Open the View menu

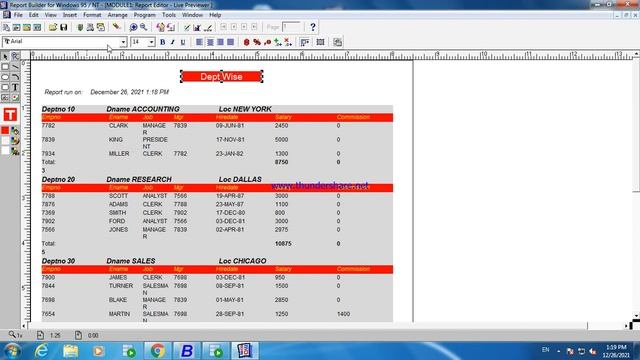(x=51, y=15)
